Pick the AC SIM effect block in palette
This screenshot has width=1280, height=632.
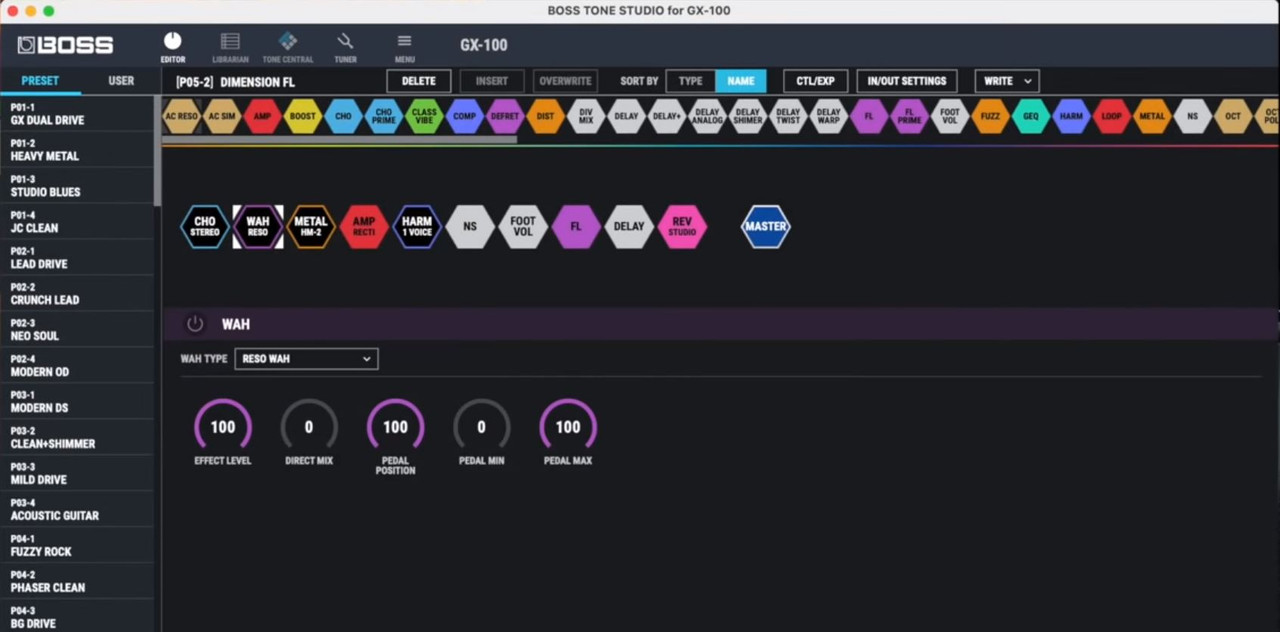coord(222,116)
